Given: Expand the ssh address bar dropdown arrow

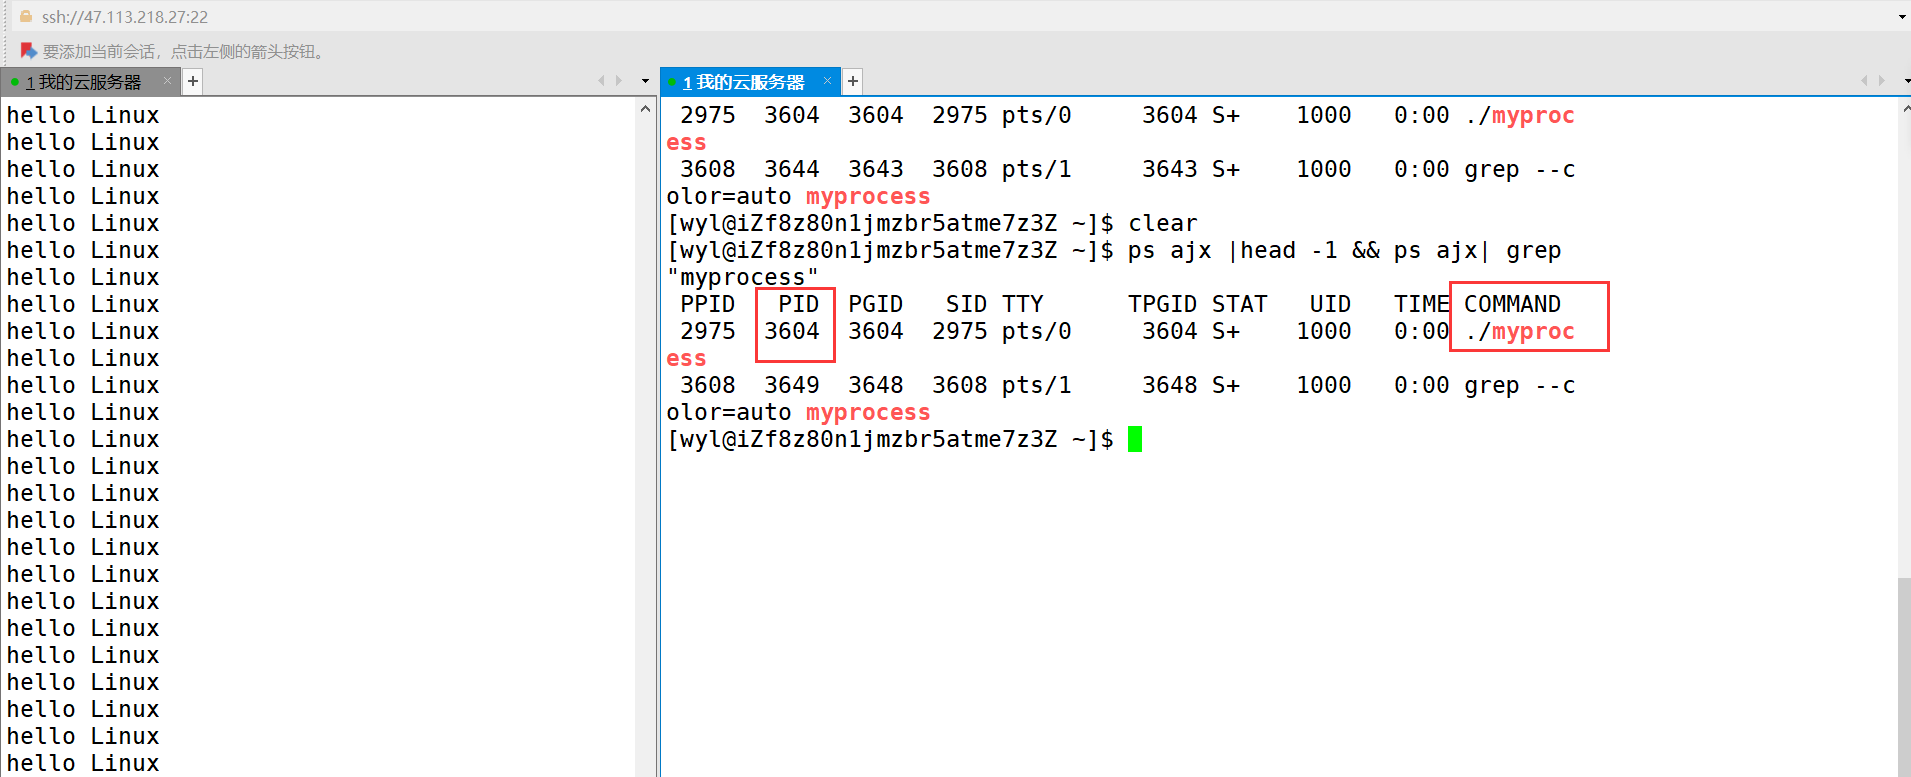Looking at the screenshot, I should click(x=1901, y=17).
